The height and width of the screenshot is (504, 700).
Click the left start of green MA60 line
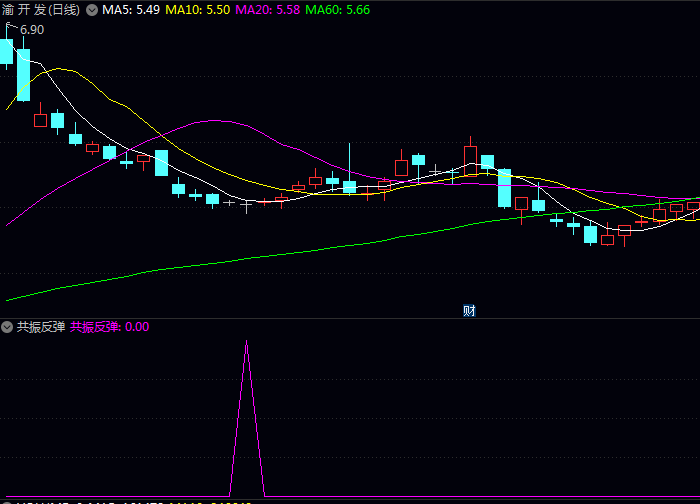8,299
